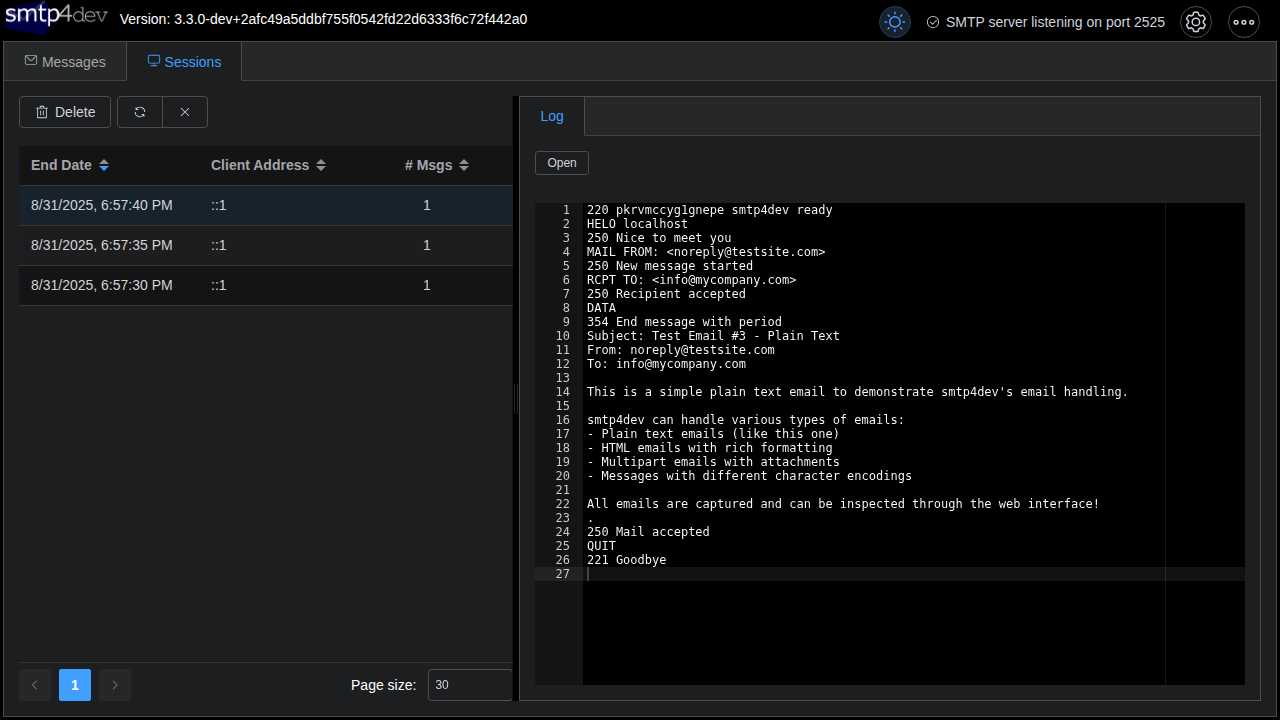Open the three-dots more menu
This screenshot has height=720, width=1280.
[1244, 21]
